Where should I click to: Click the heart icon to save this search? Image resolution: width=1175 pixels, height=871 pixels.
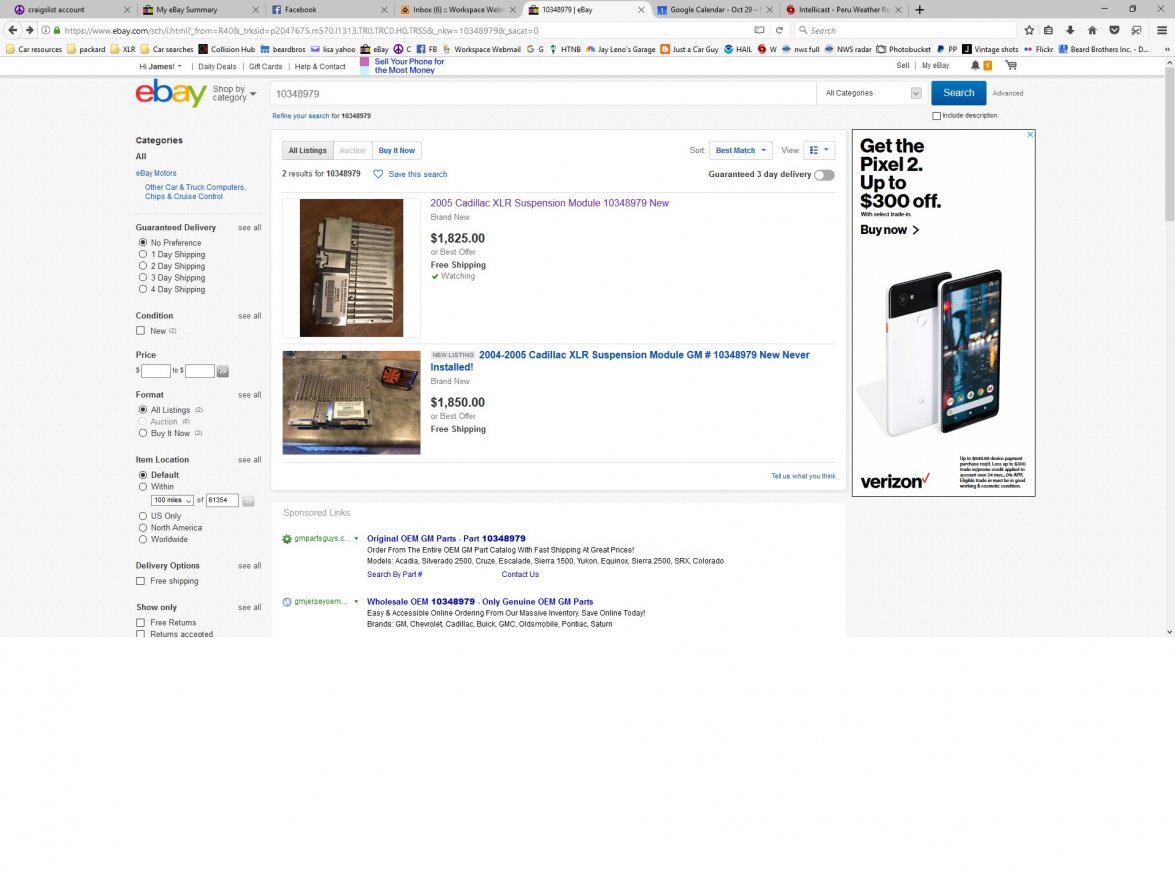378,174
